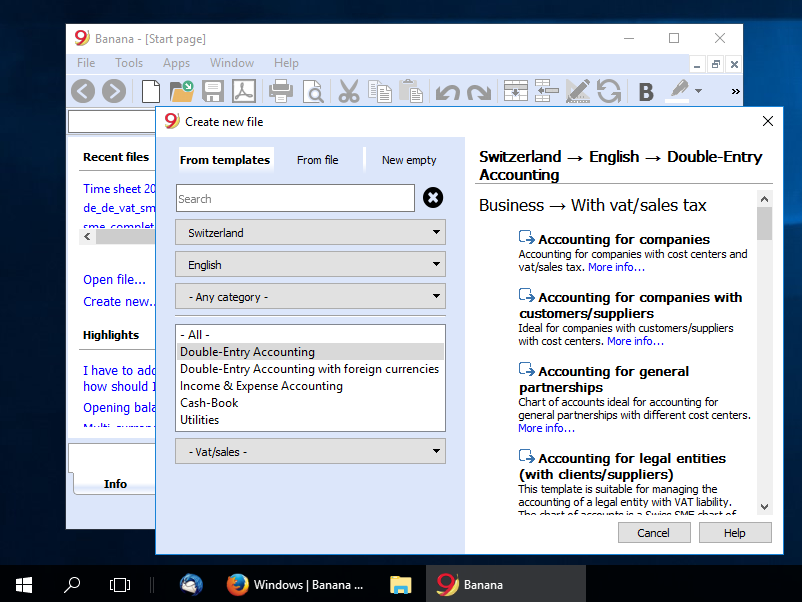Click the Cut scissors icon
This screenshot has width=802, height=602.
[349, 92]
